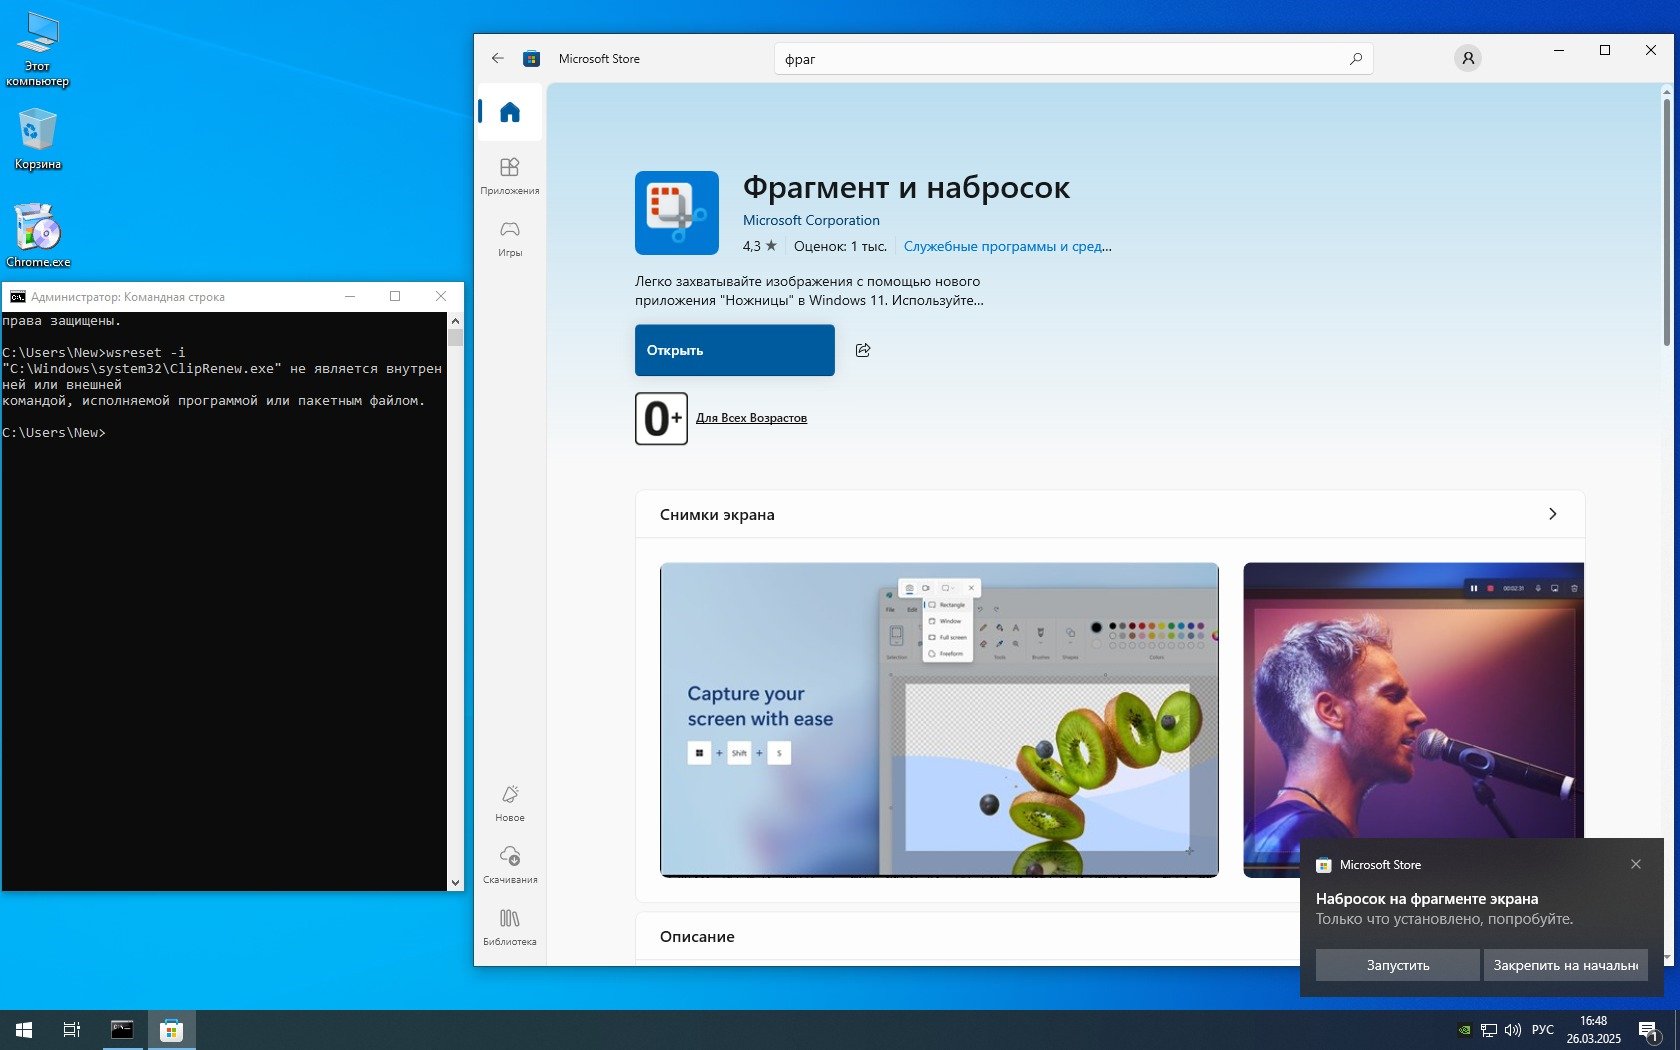This screenshot has width=1680, height=1050.
Task: Go back with the Store back arrow
Action: 498,58
